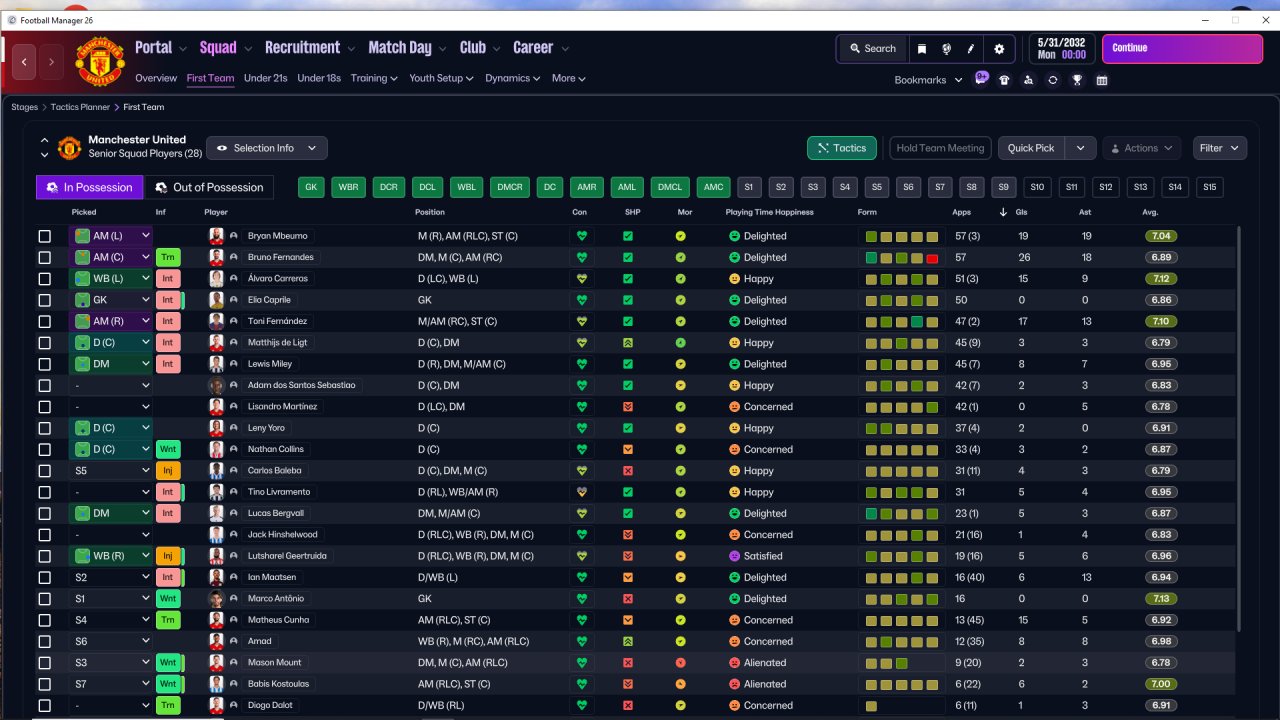Click Bryan Mbeumo's player portrait icon
Viewport: 1280px width, 720px height.
(216, 236)
